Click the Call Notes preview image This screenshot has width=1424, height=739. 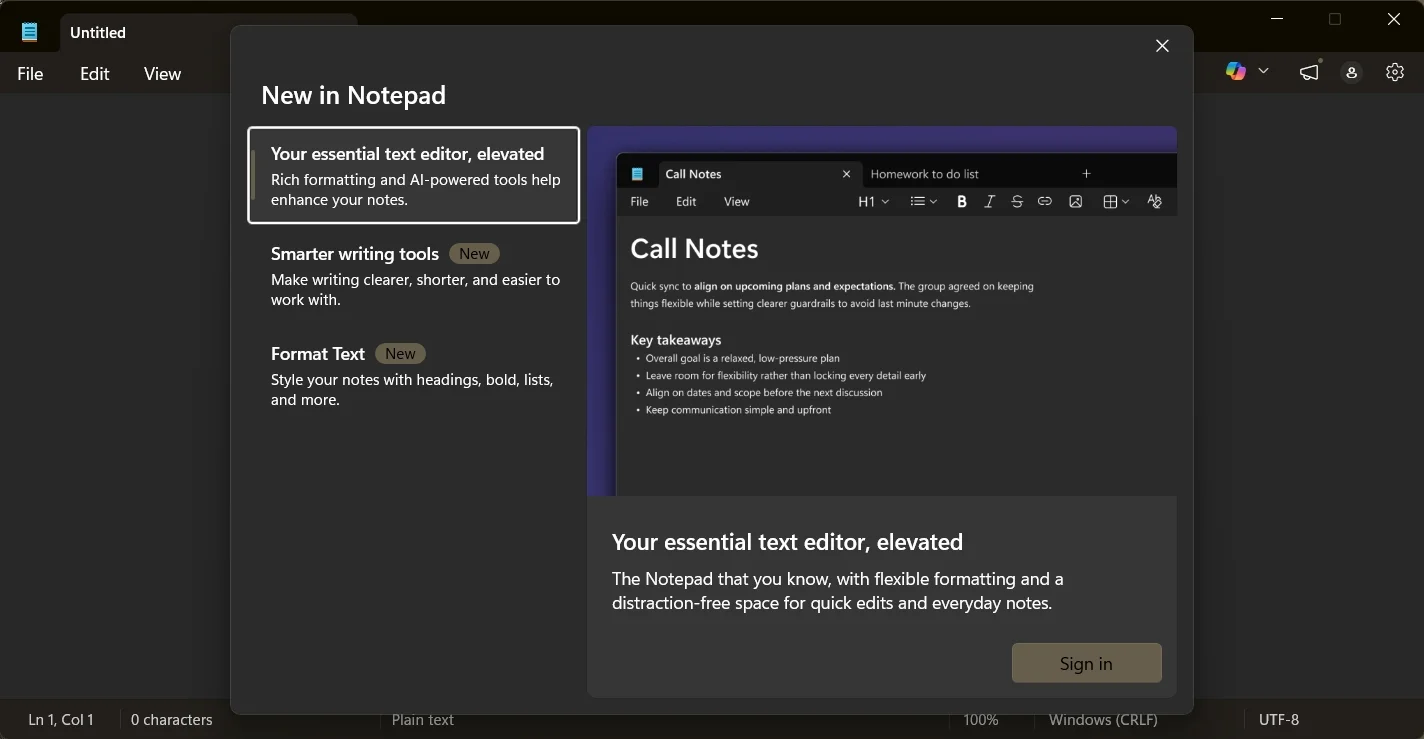(882, 311)
